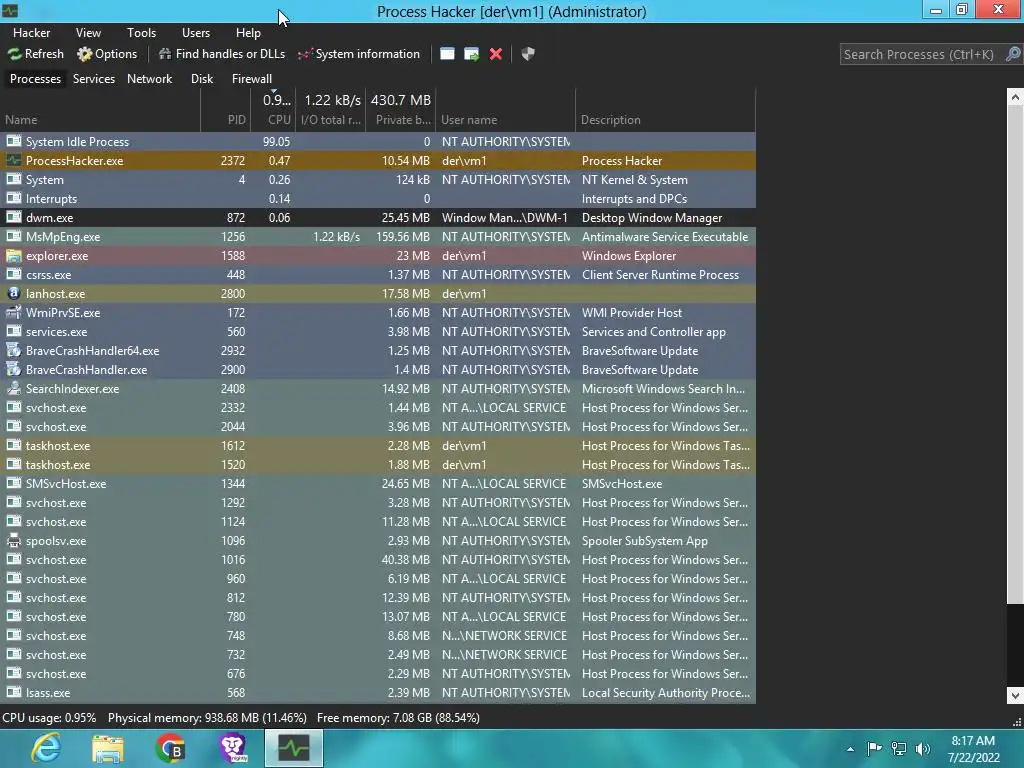Sort by the Name column header
Viewport: 1024px width, 768px height.
[x=100, y=110]
